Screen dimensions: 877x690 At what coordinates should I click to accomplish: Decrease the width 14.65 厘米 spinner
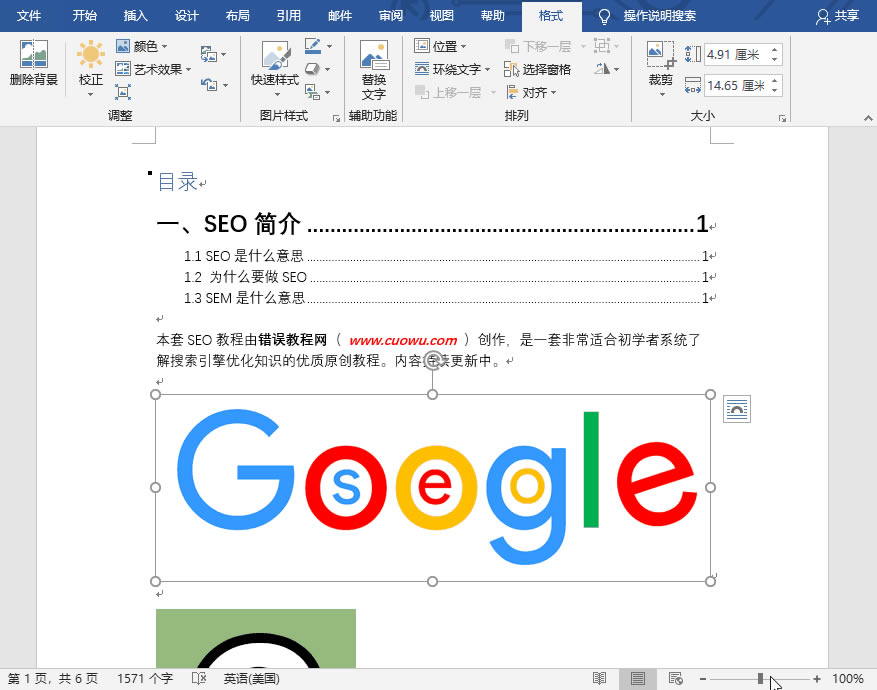tap(775, 90)
